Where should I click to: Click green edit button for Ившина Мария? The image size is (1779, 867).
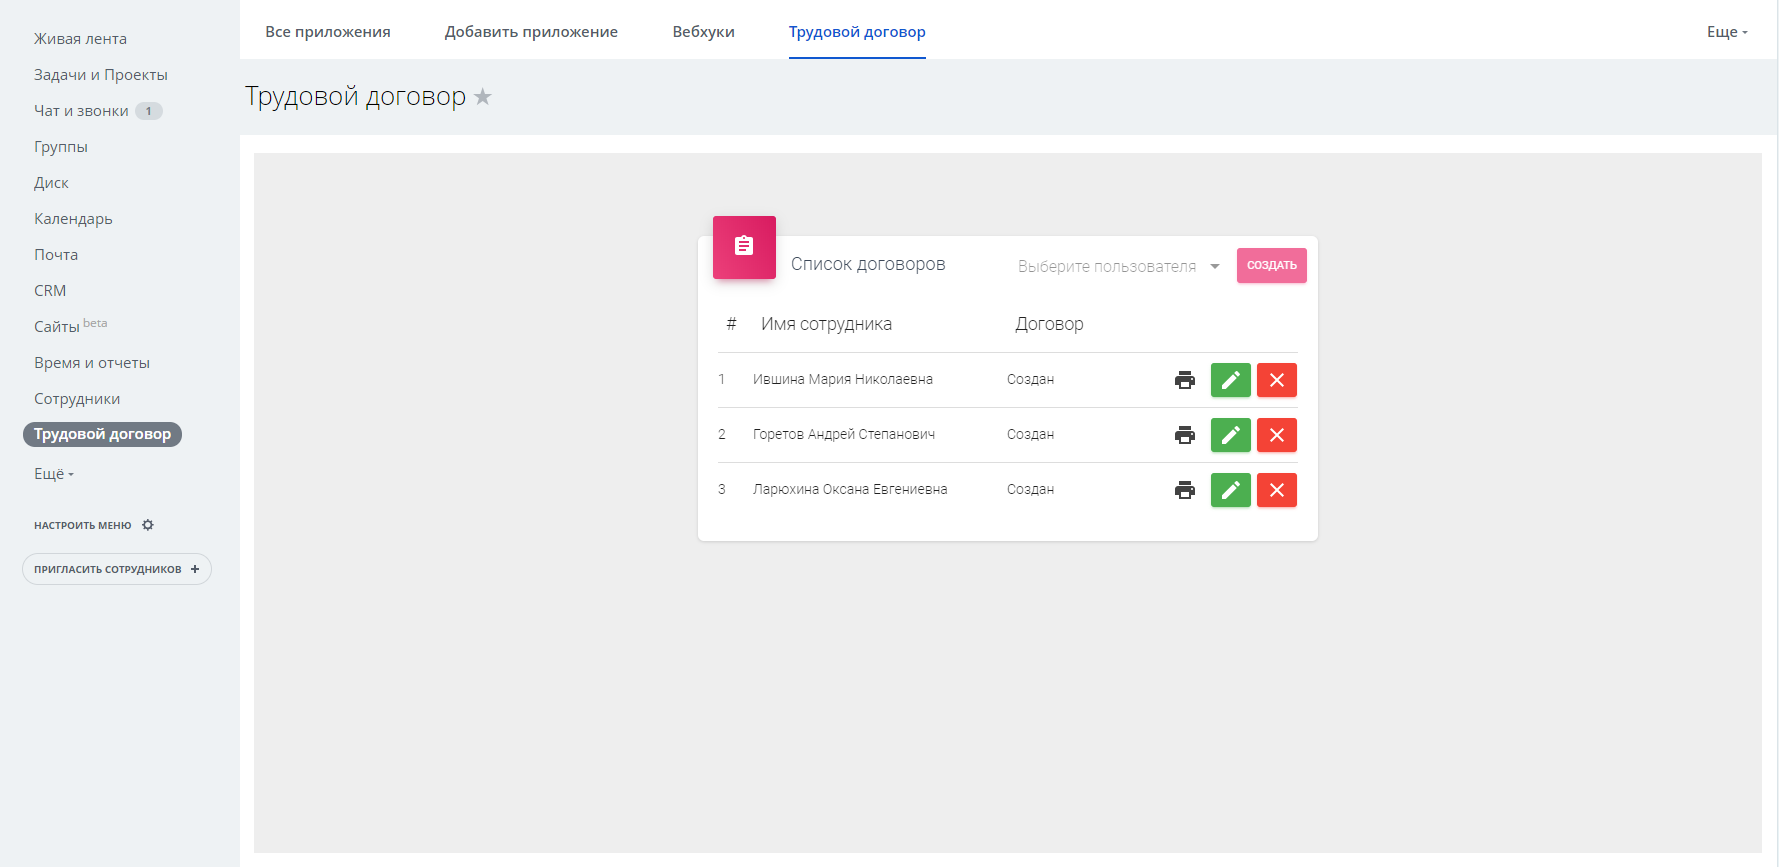(x=1230, y=380)
